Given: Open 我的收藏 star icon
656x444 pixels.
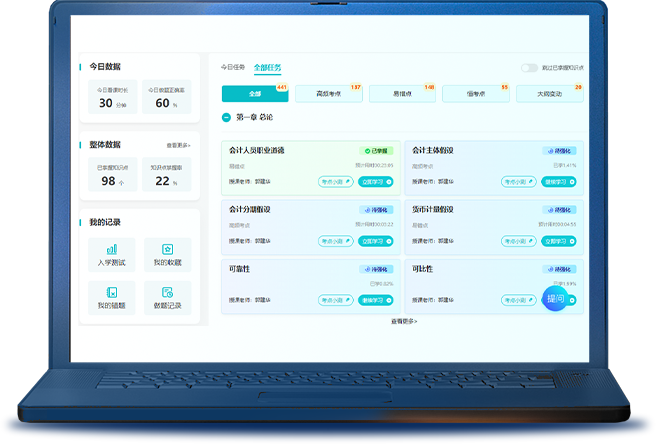Looking at the screenshot, I should click(167, 249).
